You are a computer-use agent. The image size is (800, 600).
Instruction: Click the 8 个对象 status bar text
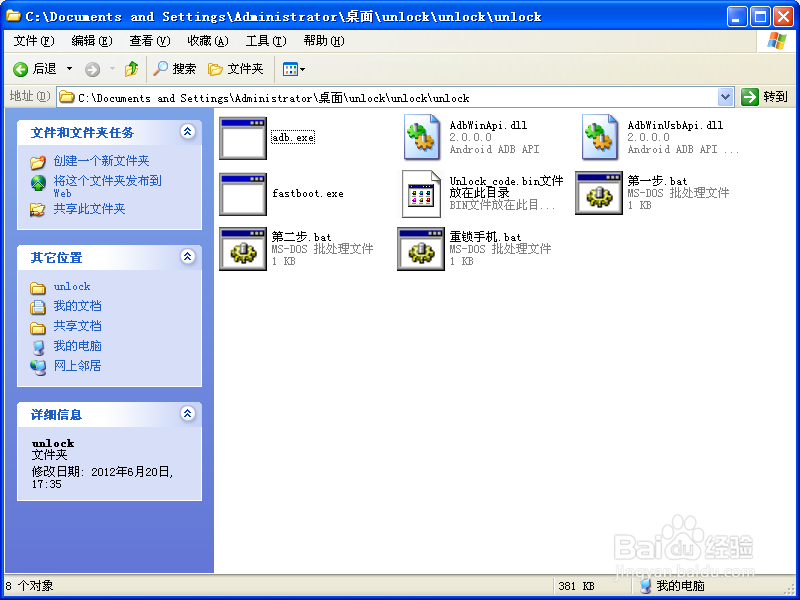[x=29, y=586]
